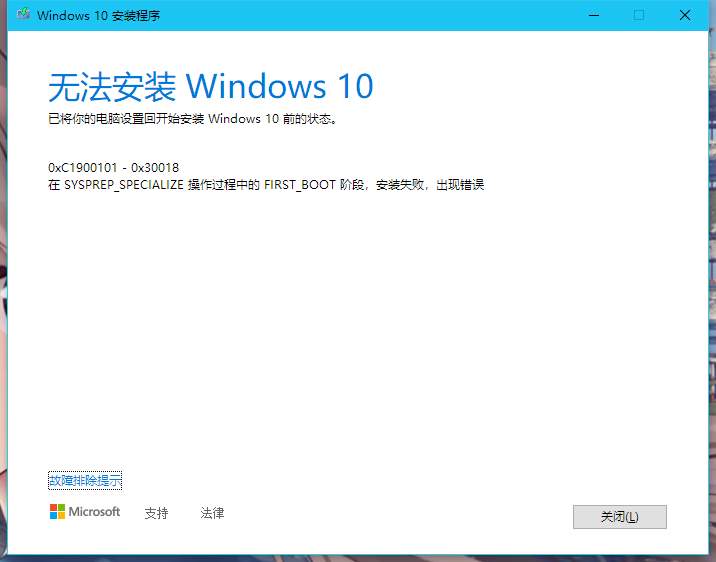Close the window using the title bar X
Image resolution: width=716 pixels, height=562 pixels.
pyautogui.click(x=685, y=15)
